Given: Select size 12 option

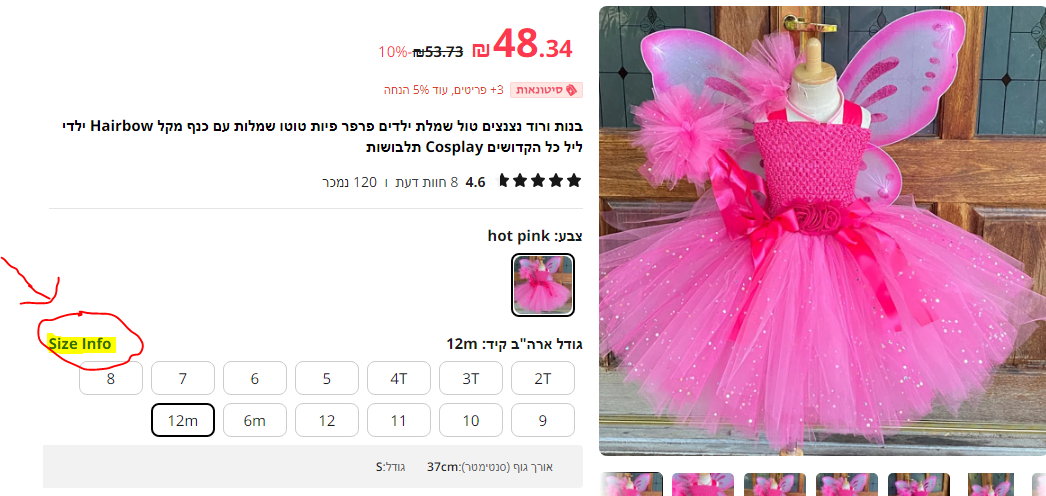Looking at the screenshot, I should click(327, 420).
